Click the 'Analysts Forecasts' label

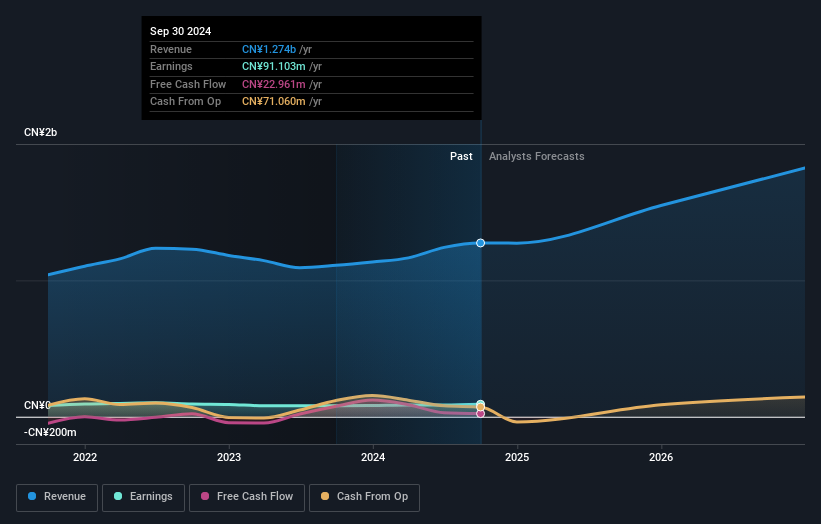click(x=537, y=156)
